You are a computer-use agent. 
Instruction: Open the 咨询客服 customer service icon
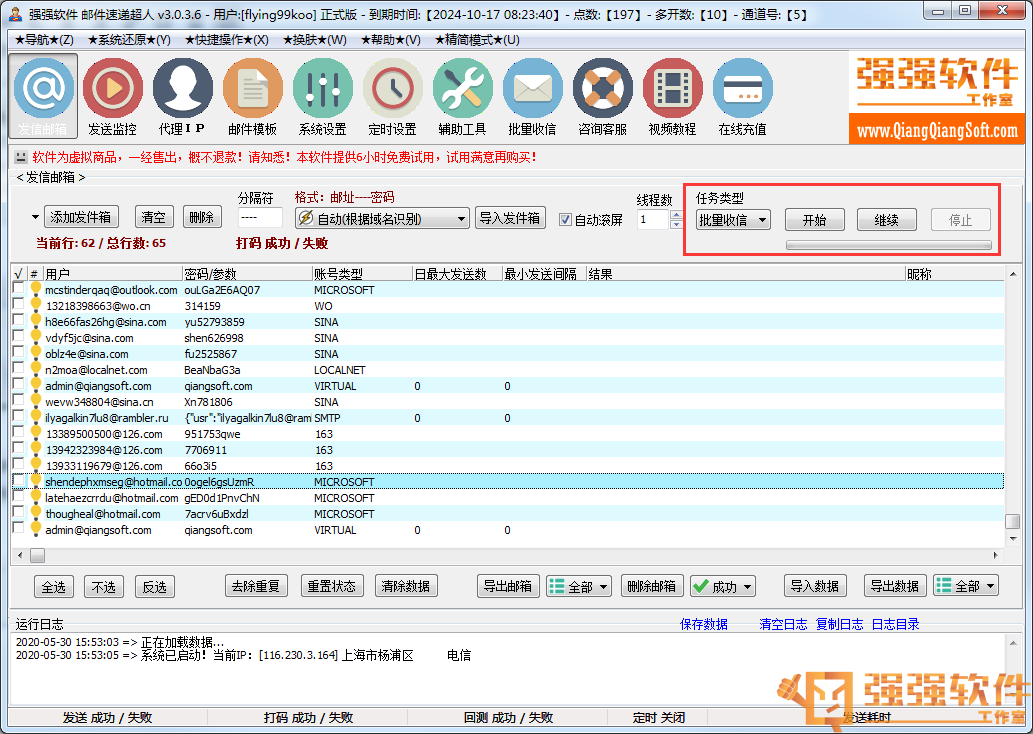(x=603, y=96)
